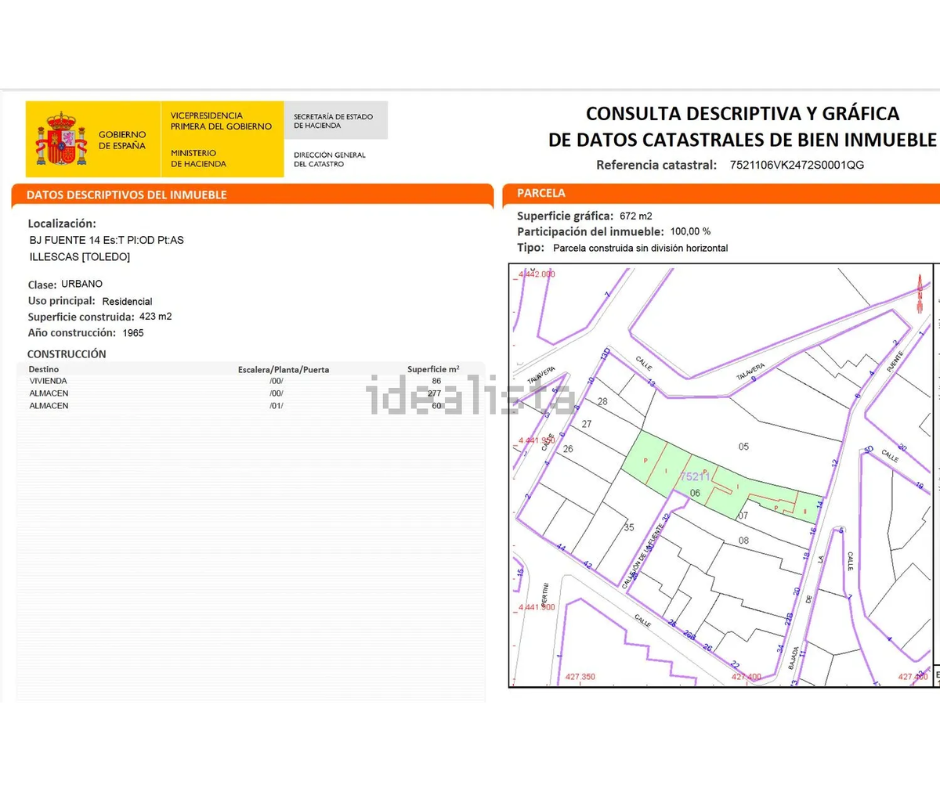Click the Gobierno de España logo text
This screenshot has width=940, height=788.
[122, 140]
